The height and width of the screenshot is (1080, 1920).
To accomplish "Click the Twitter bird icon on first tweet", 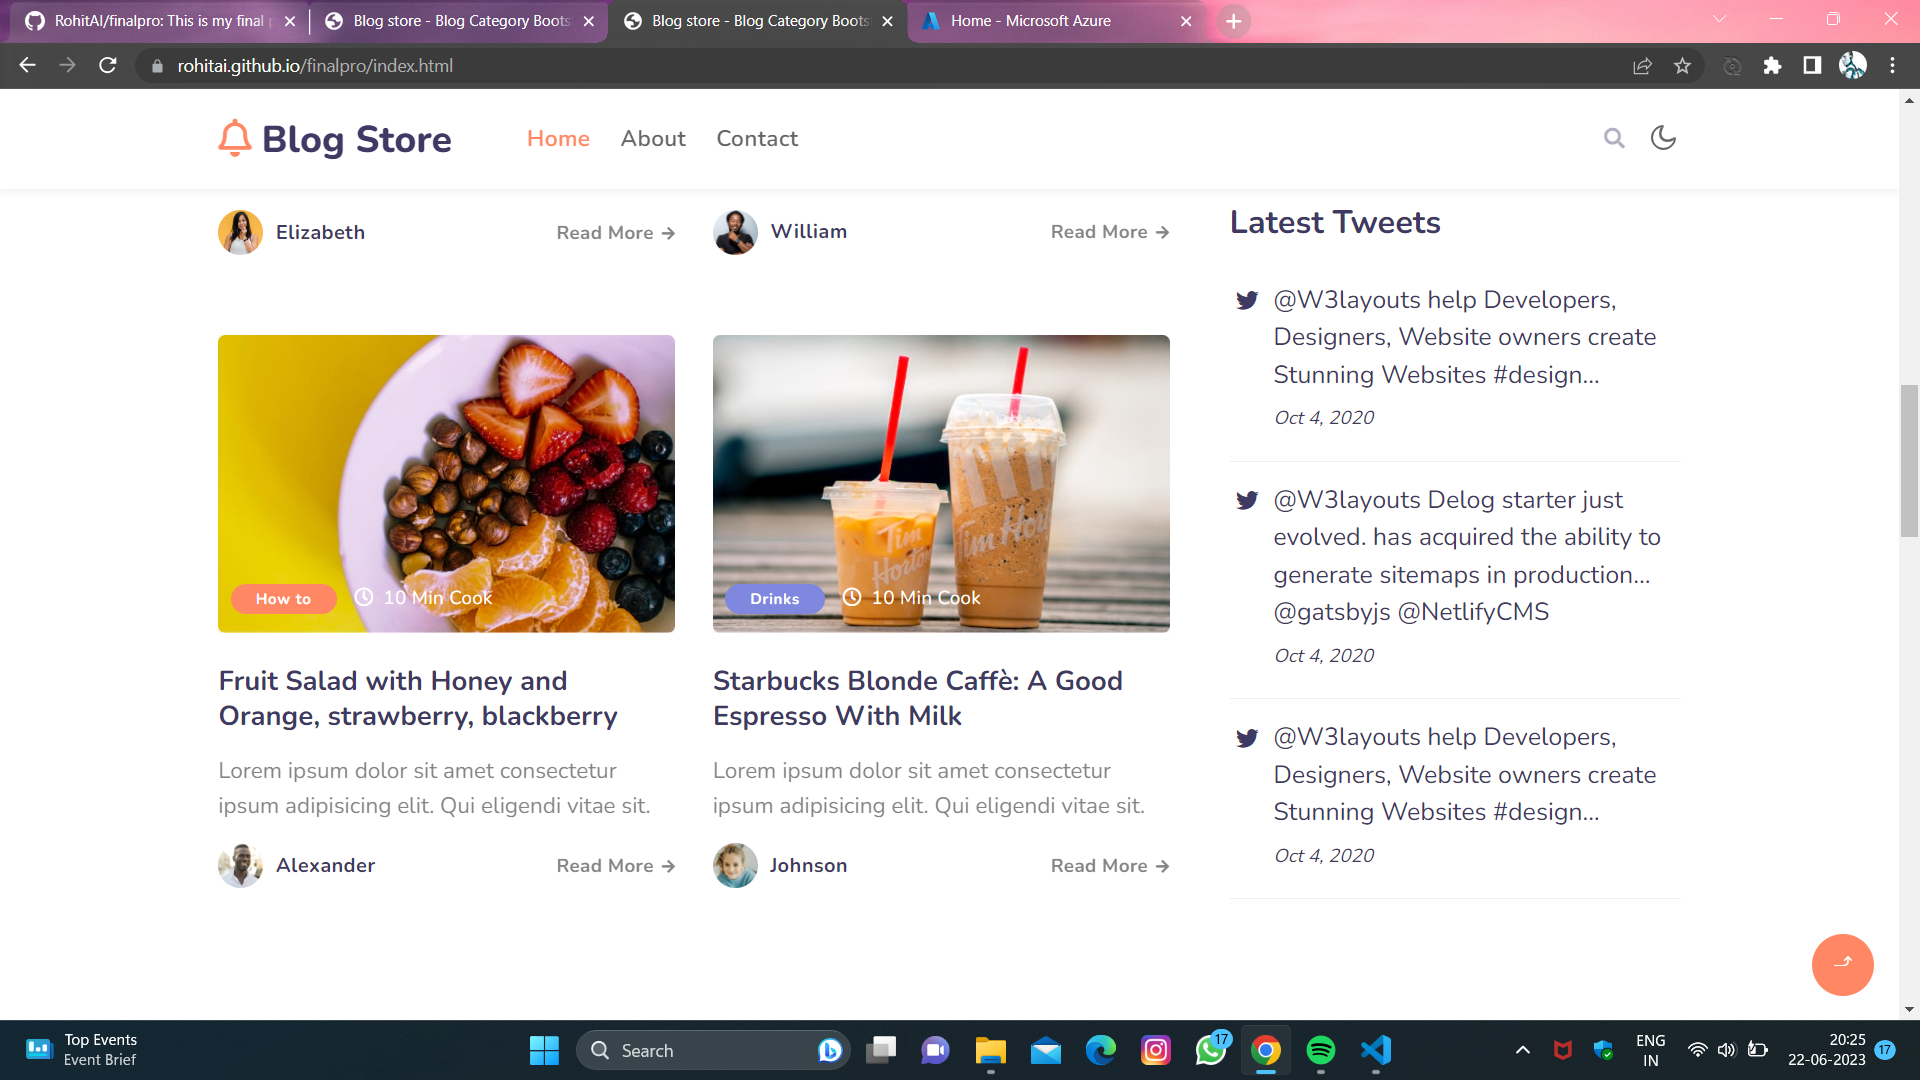I will [x=1246, y=300].
